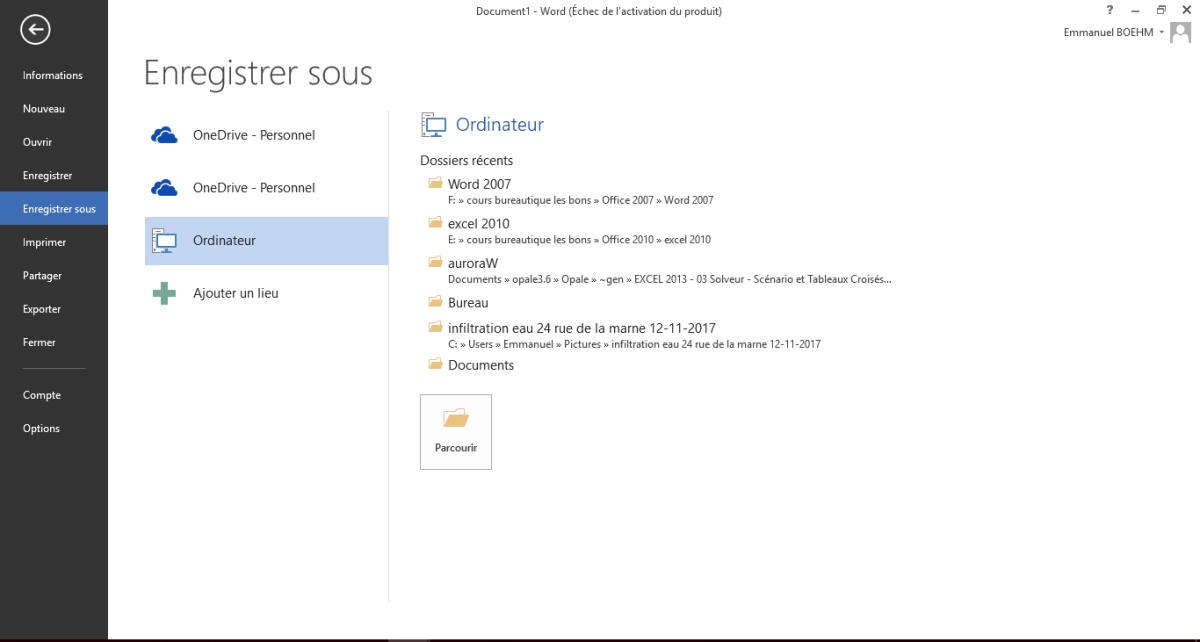
Task: Click the folder icon beside Bureau
Action: (x=435, y=301)
